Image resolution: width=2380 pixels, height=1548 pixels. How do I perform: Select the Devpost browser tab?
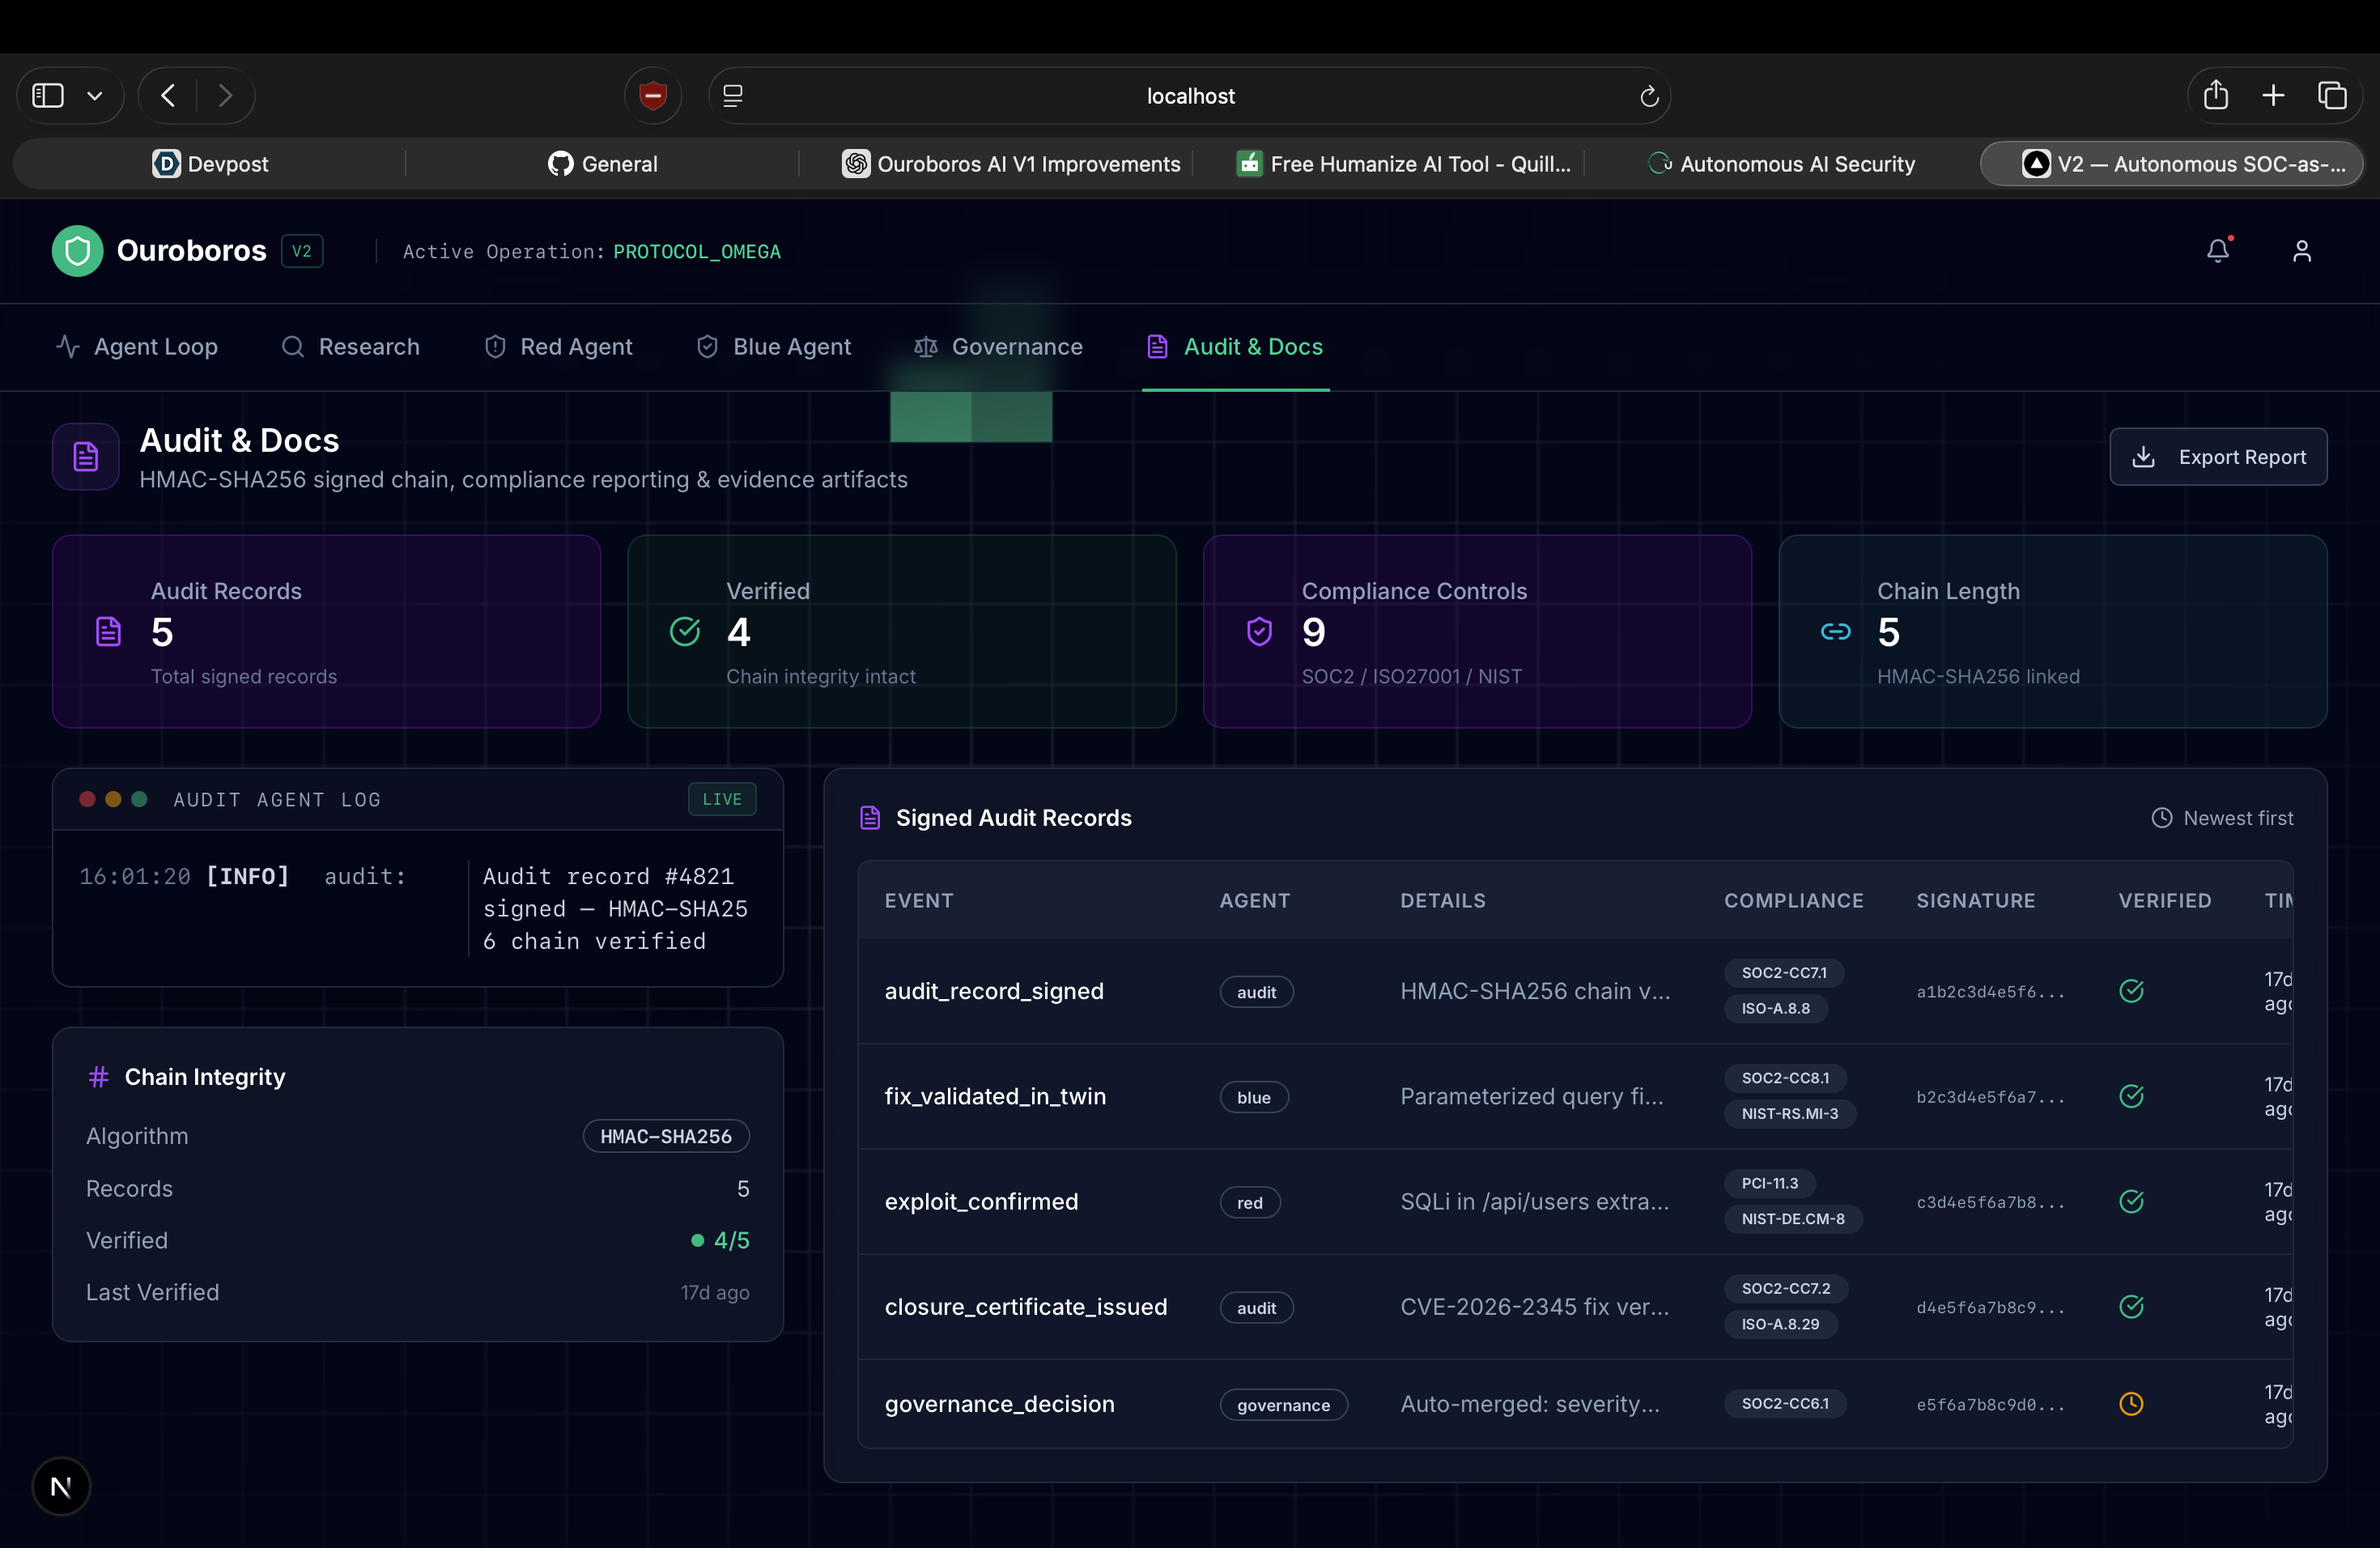click(x=210, y=164)
